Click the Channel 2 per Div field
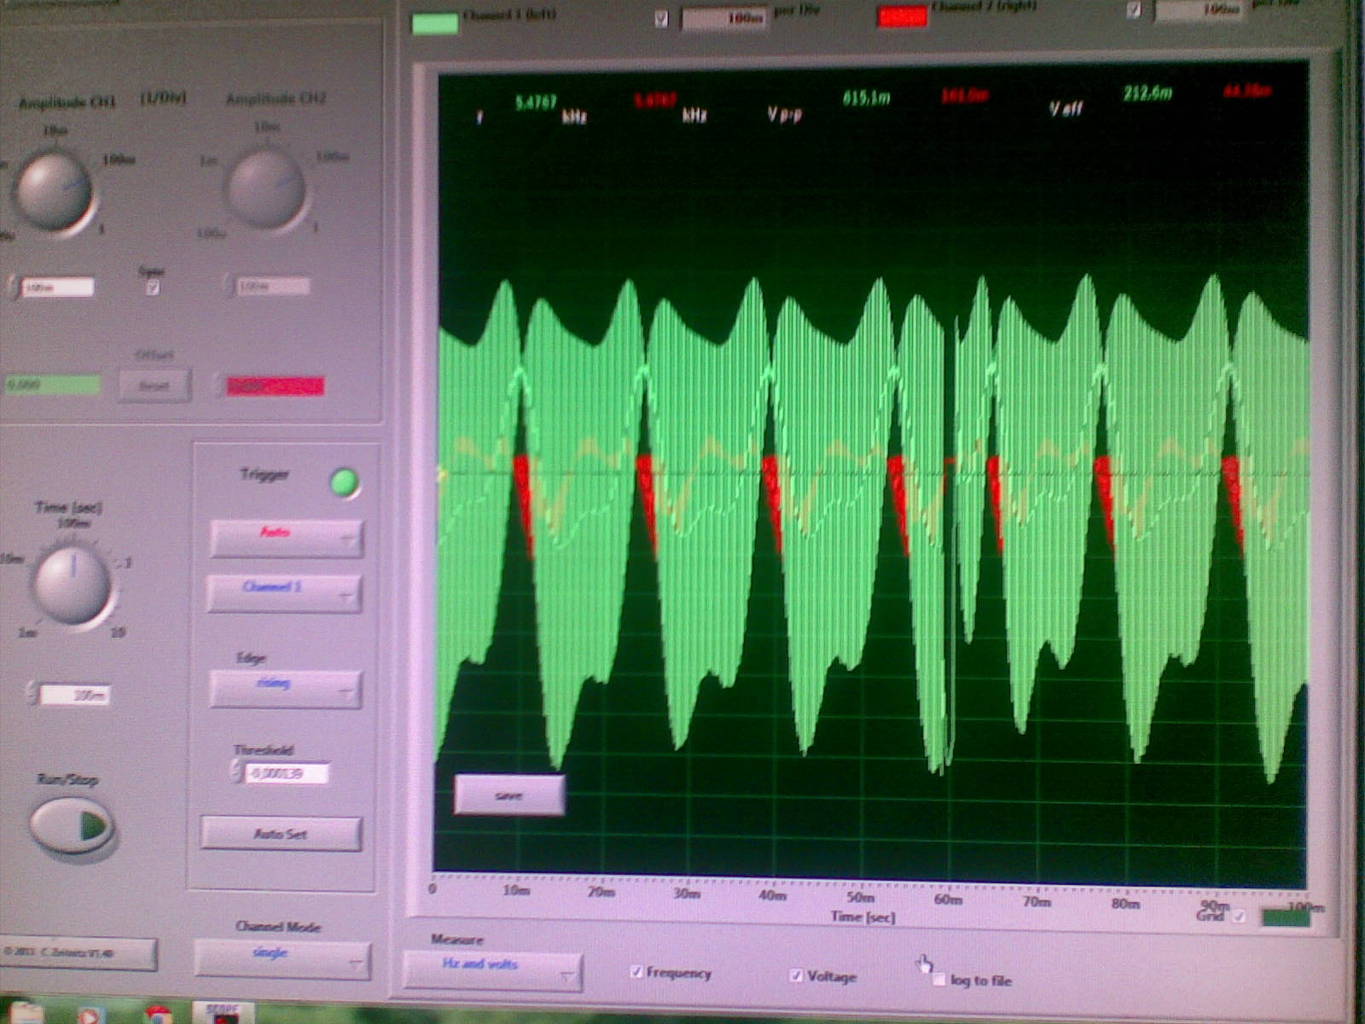The height and width of the screenshot is (1024, 1365). click(1198, 10)
